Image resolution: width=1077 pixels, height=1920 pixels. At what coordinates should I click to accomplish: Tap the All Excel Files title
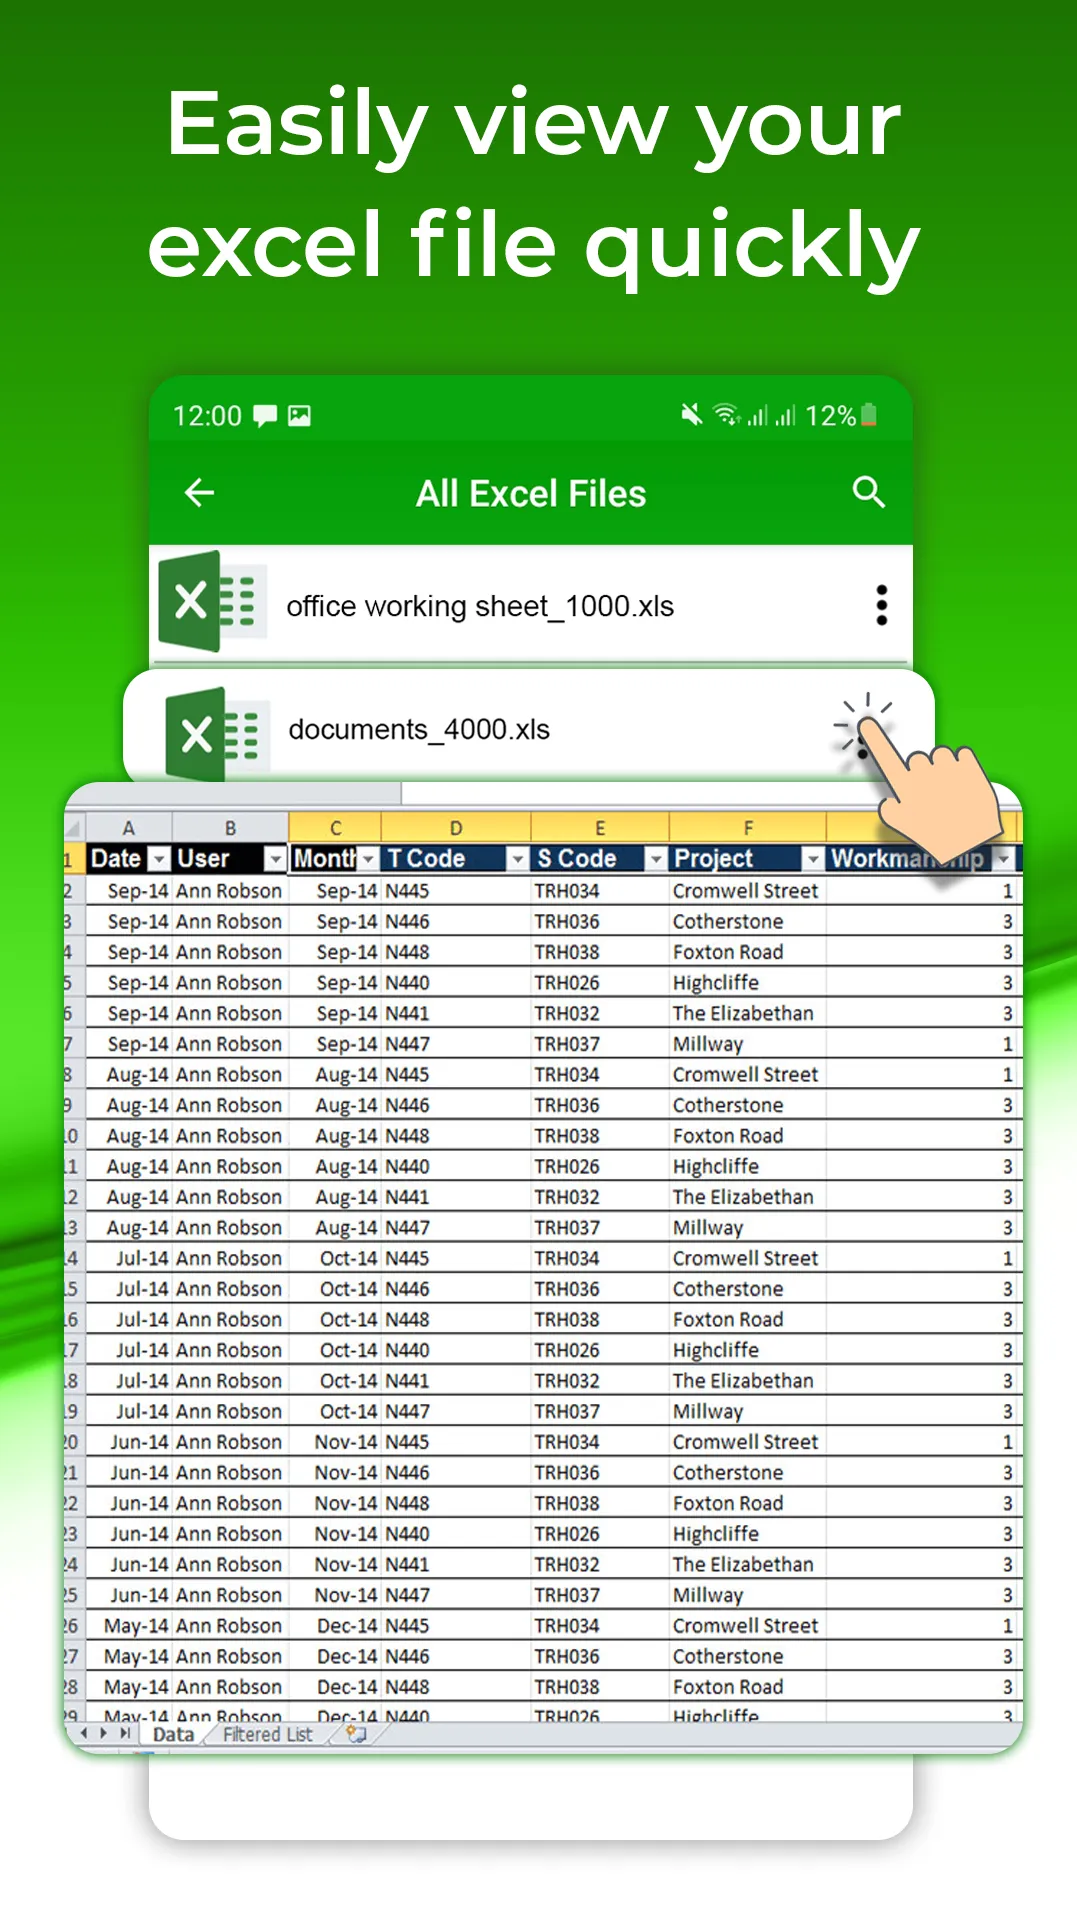(531, 494)
